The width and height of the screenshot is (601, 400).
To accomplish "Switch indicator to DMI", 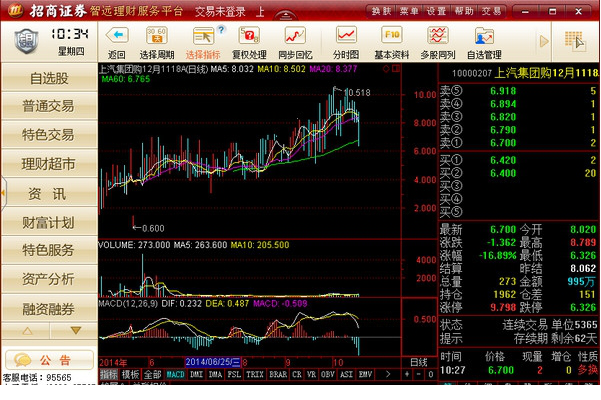I will coord(196,374).
